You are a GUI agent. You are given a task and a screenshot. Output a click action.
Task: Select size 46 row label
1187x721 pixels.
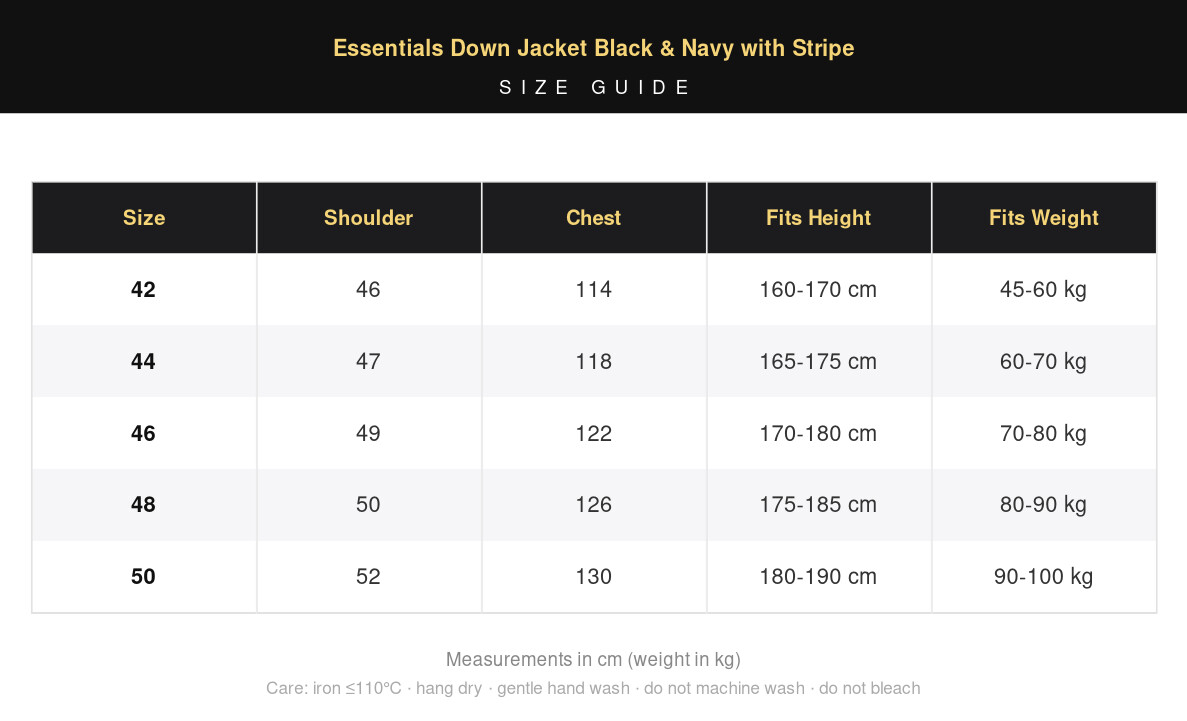click(144, 433)
